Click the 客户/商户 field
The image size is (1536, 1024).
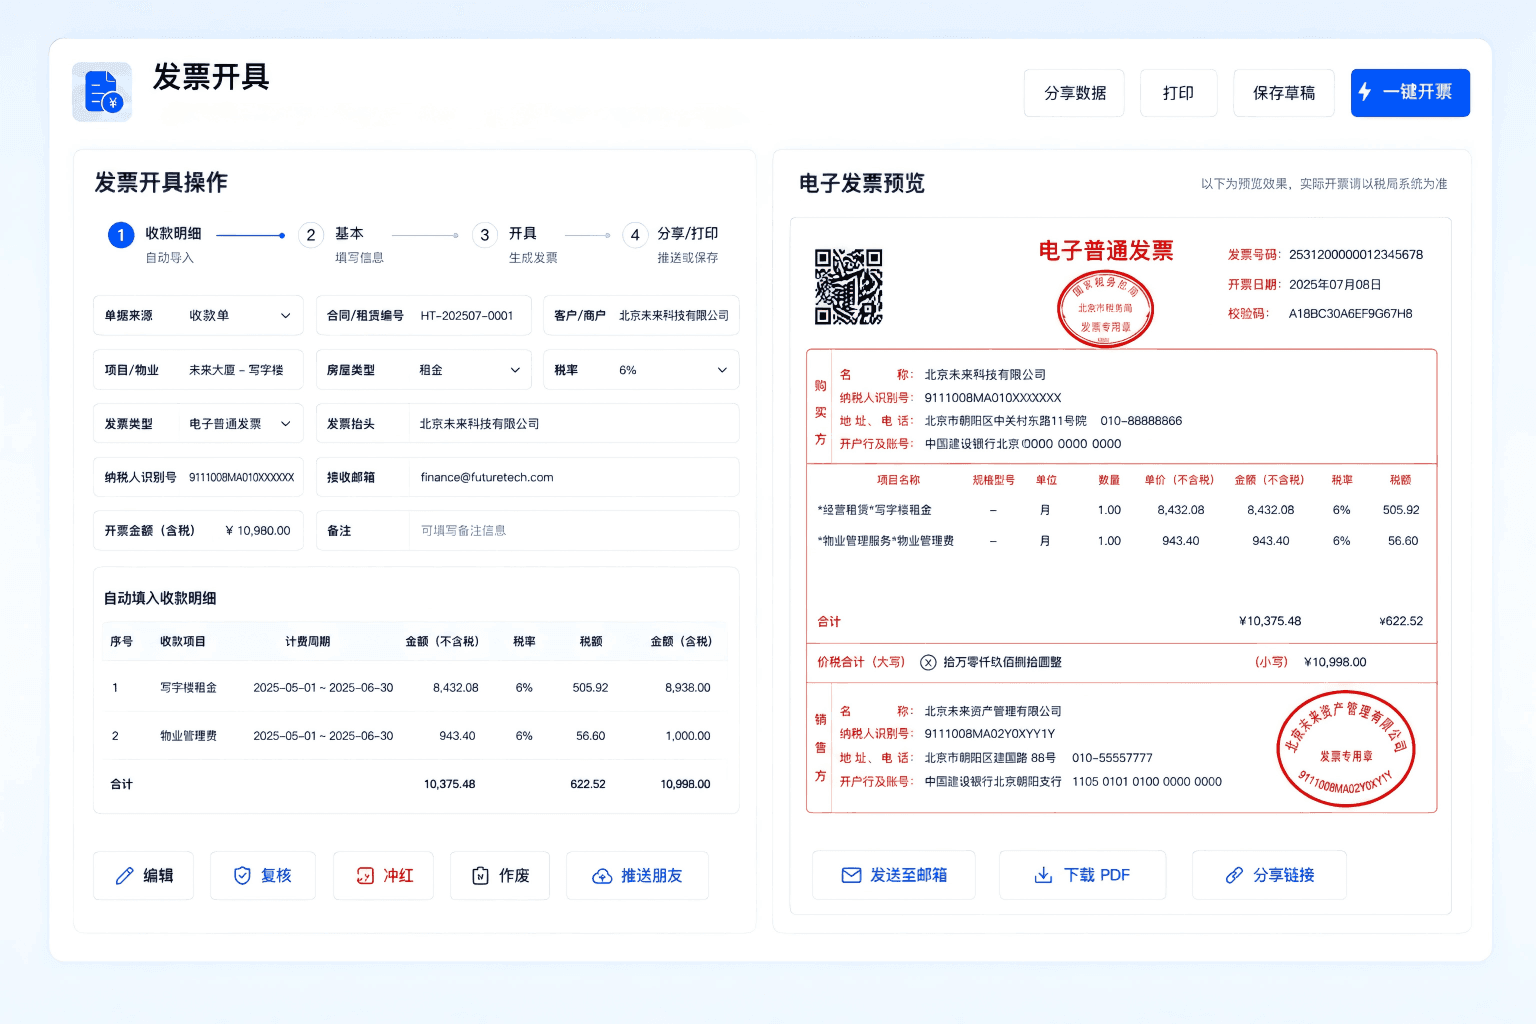(x=641, y=315)
